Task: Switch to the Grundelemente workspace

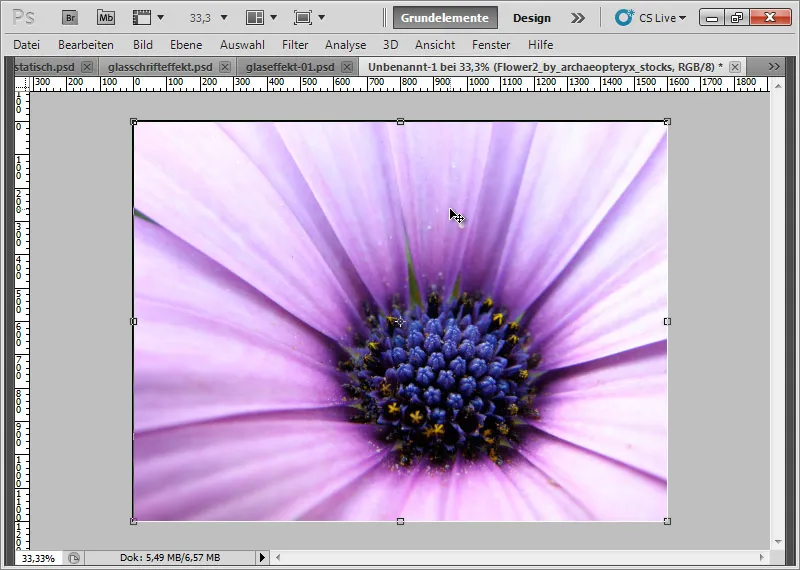Action: click(x=445, y=18)
